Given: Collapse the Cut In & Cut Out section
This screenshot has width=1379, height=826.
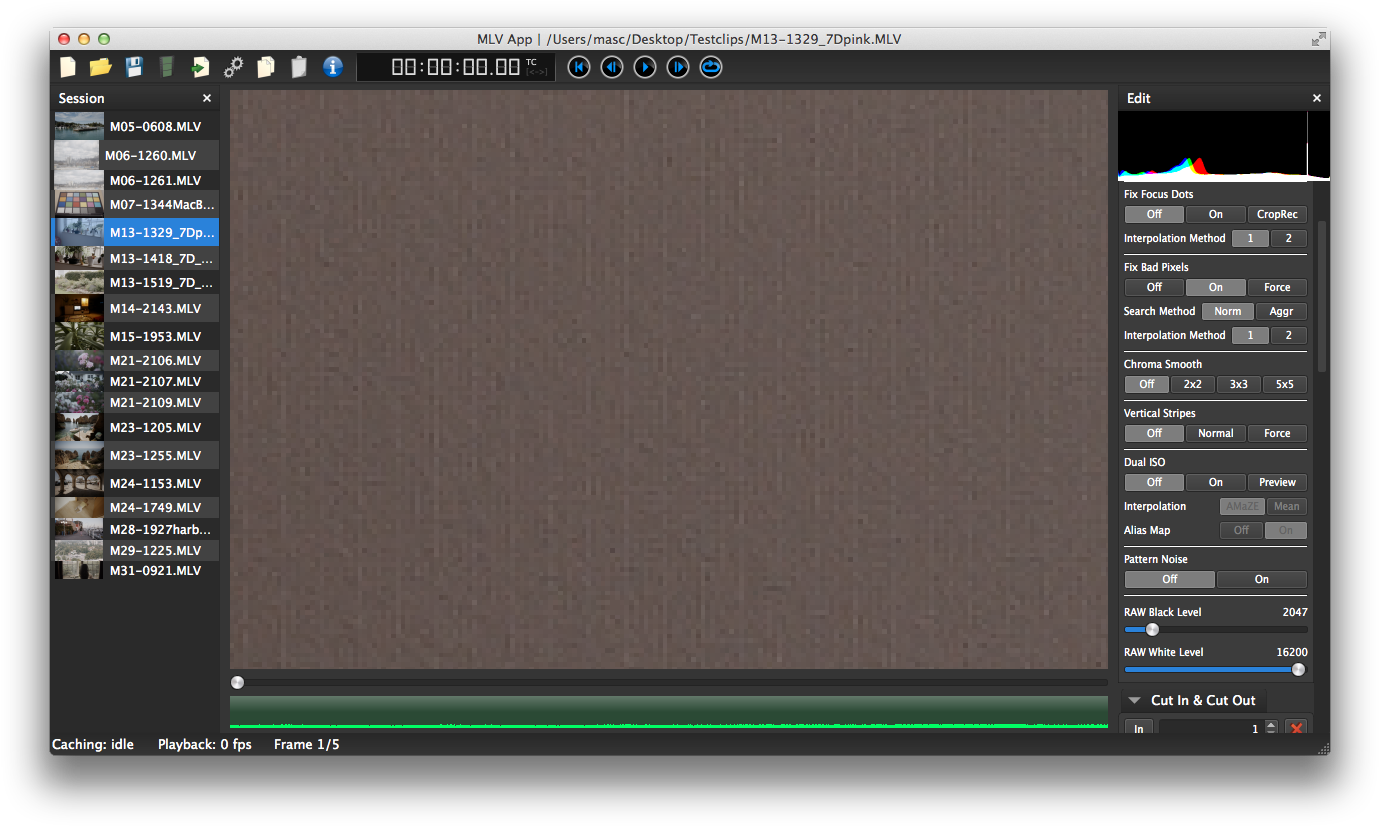Looking at the screenshot, I should (x=1135, y=700).
